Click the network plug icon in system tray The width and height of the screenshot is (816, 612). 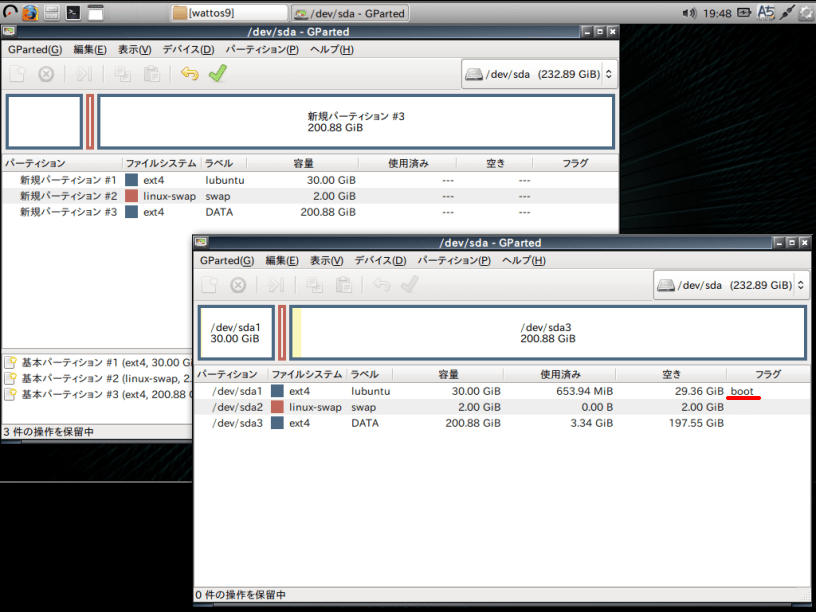[787, 12]
